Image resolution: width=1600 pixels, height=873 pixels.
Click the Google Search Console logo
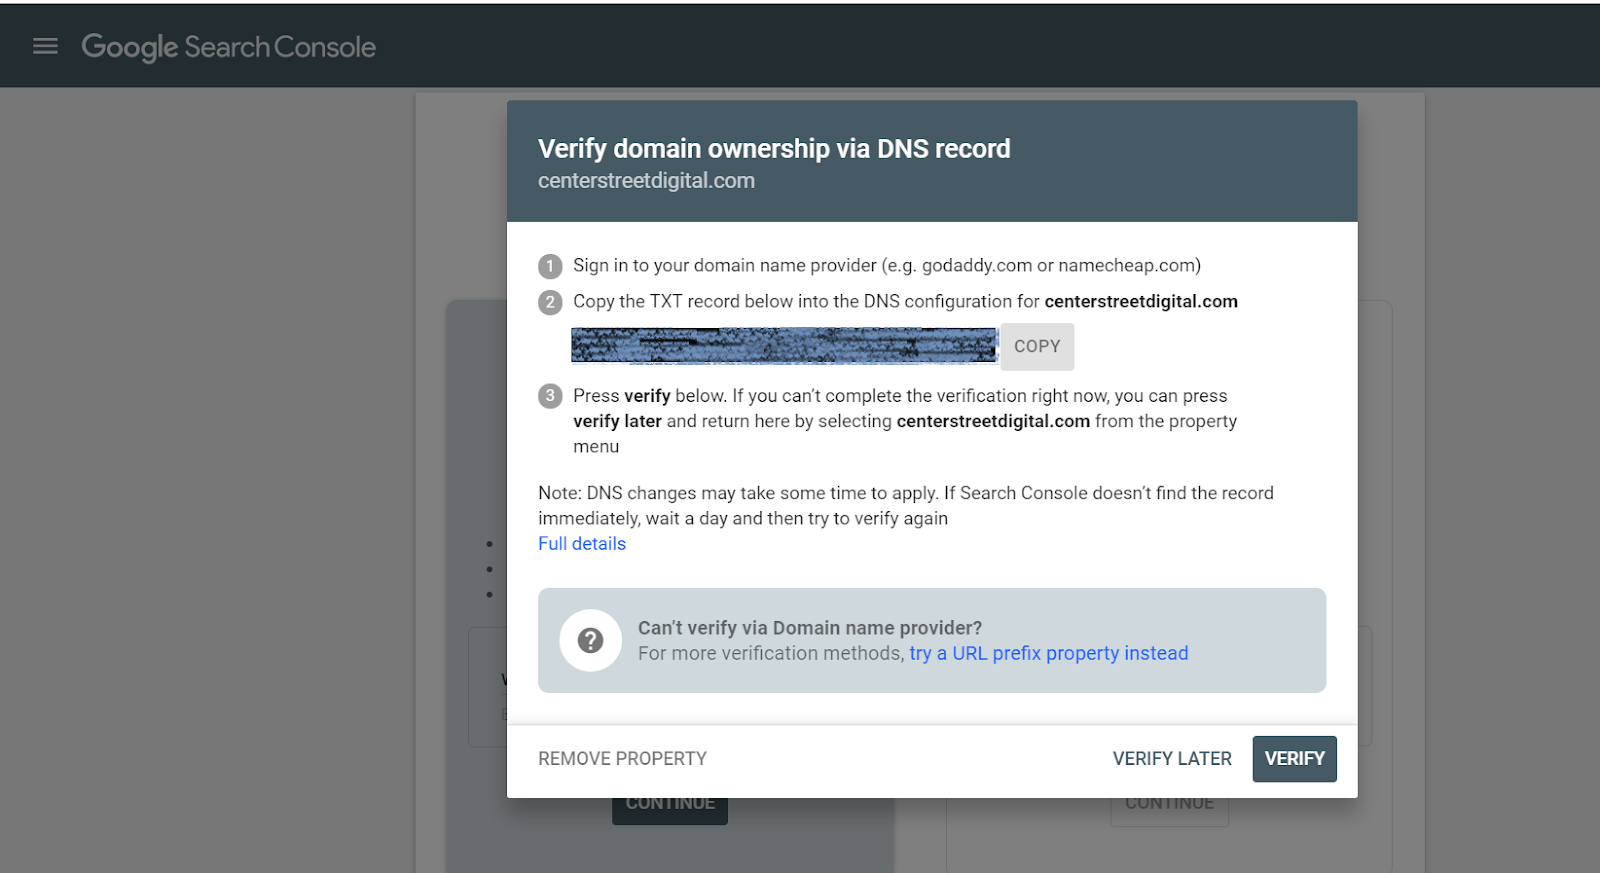point(229,47)
